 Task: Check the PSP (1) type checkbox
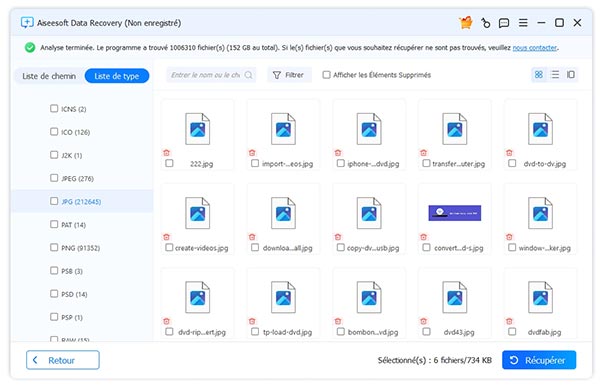pos(54,317)
